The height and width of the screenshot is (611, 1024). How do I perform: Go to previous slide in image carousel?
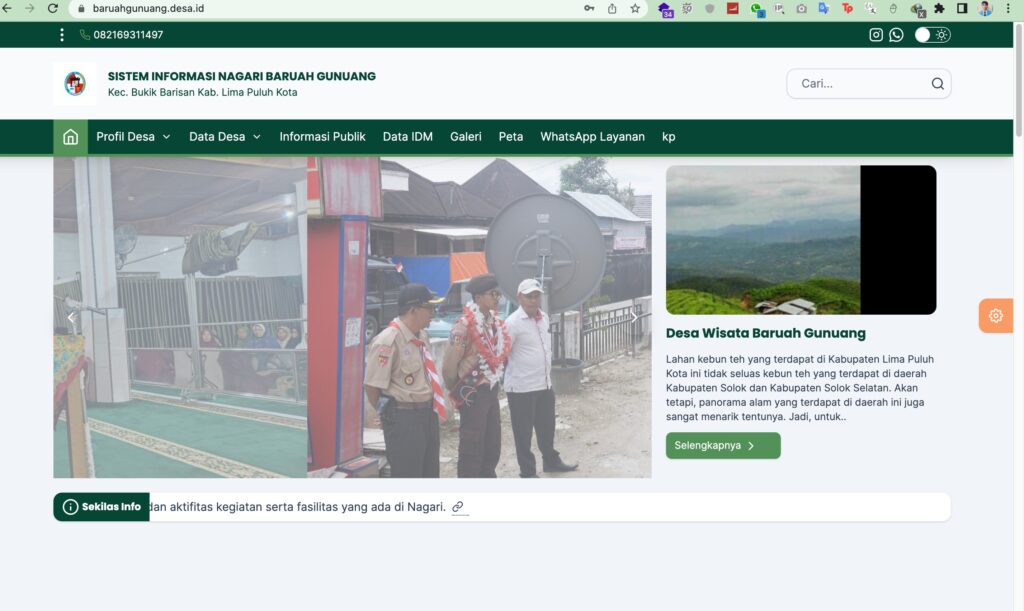tap(71, 317)
